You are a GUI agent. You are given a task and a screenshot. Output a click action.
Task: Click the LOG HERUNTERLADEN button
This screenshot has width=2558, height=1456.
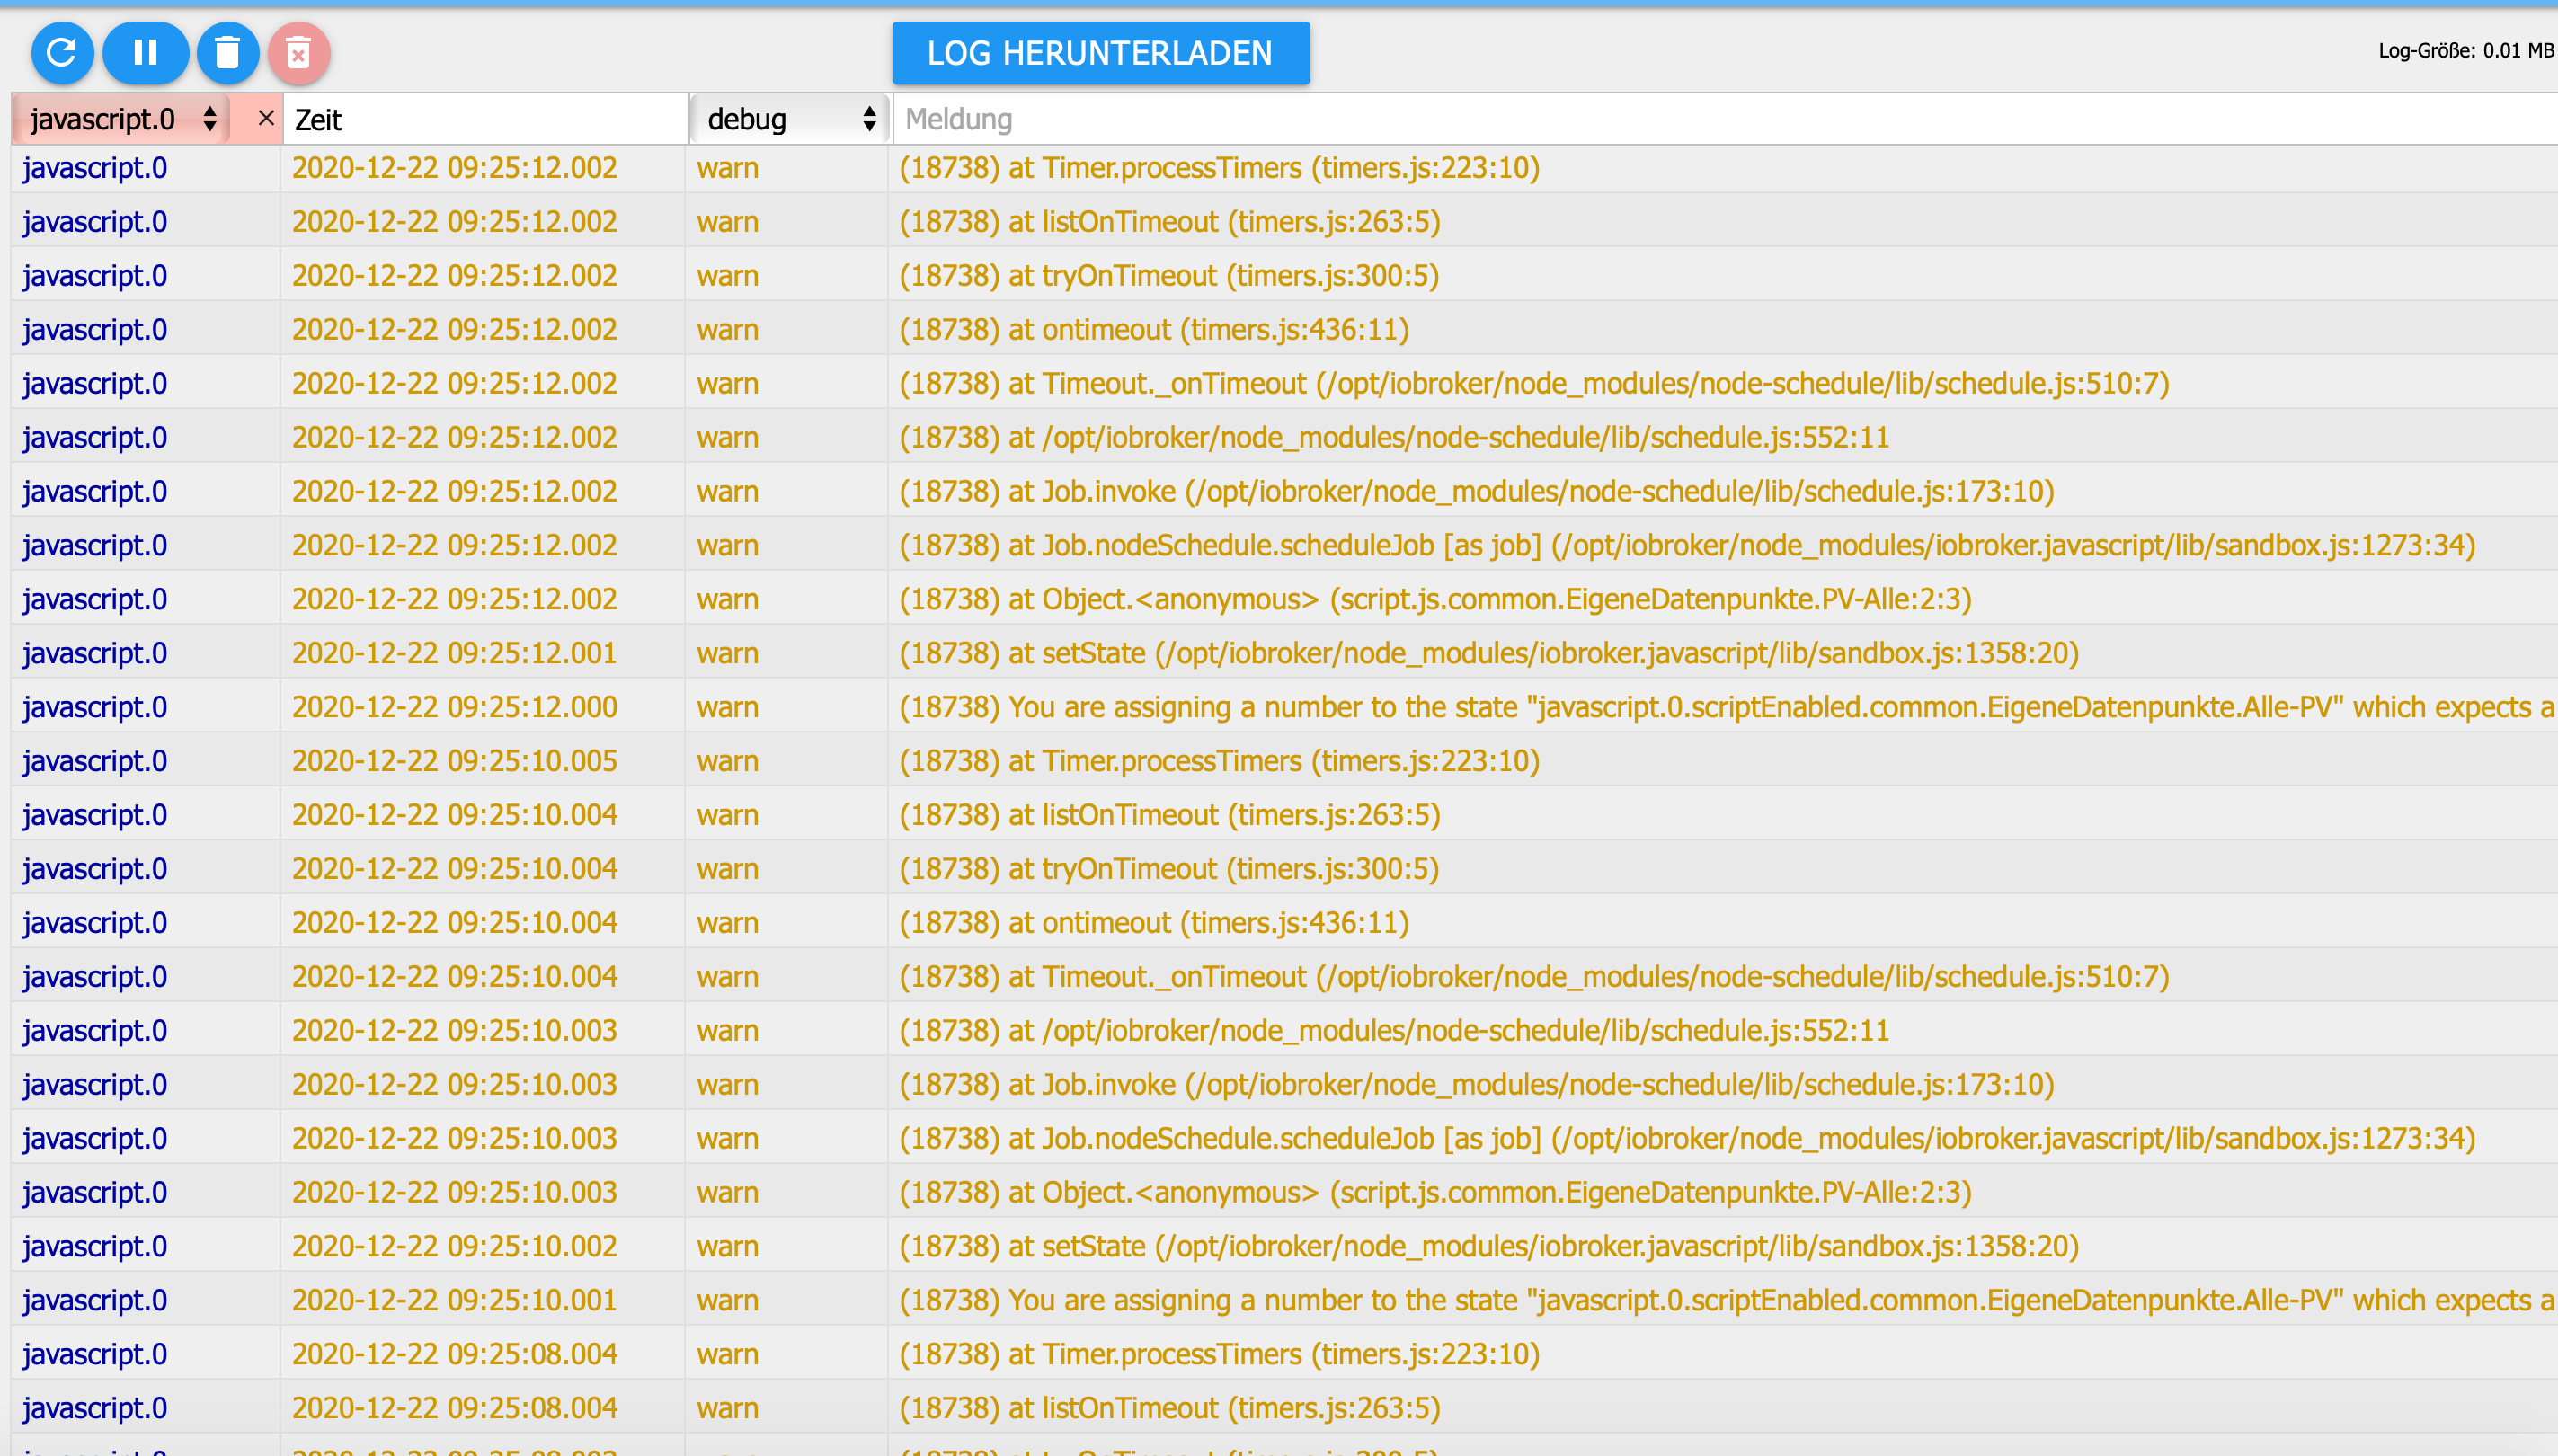(x=1100, y=53)
